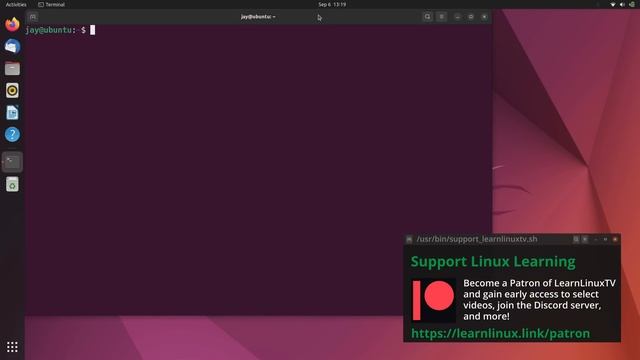This screenshot has width=640, height=360.
Task: Close the jay@ubuntu terminal window
Action: 484,17
